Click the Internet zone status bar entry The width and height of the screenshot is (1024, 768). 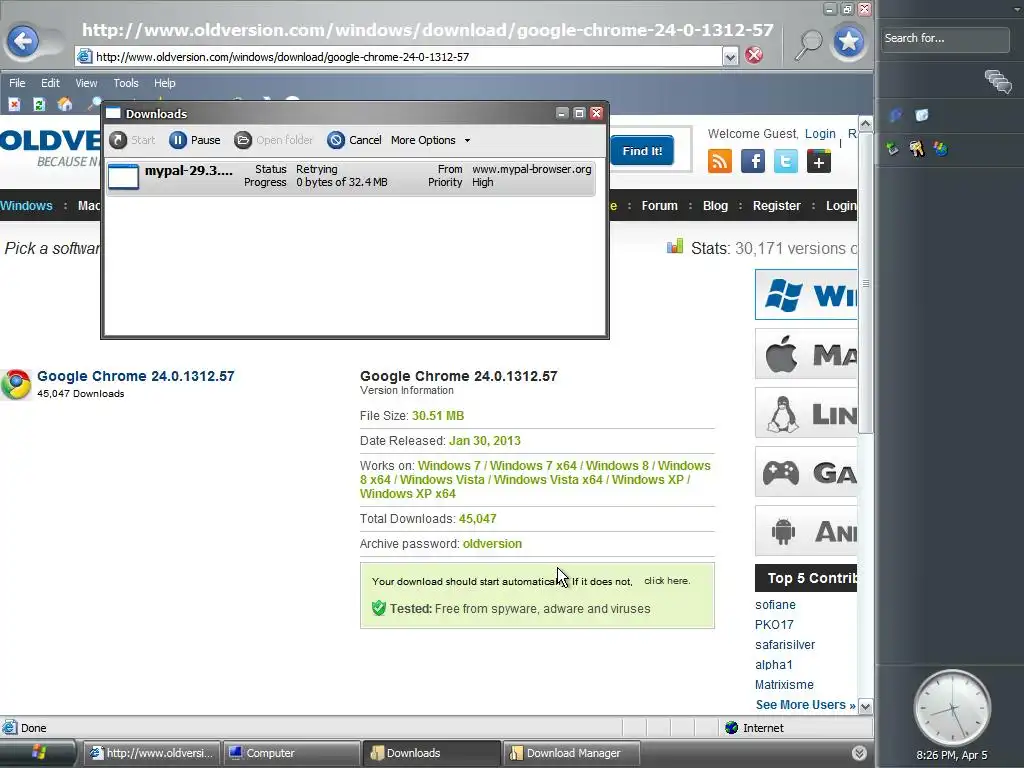click(755, 728)
